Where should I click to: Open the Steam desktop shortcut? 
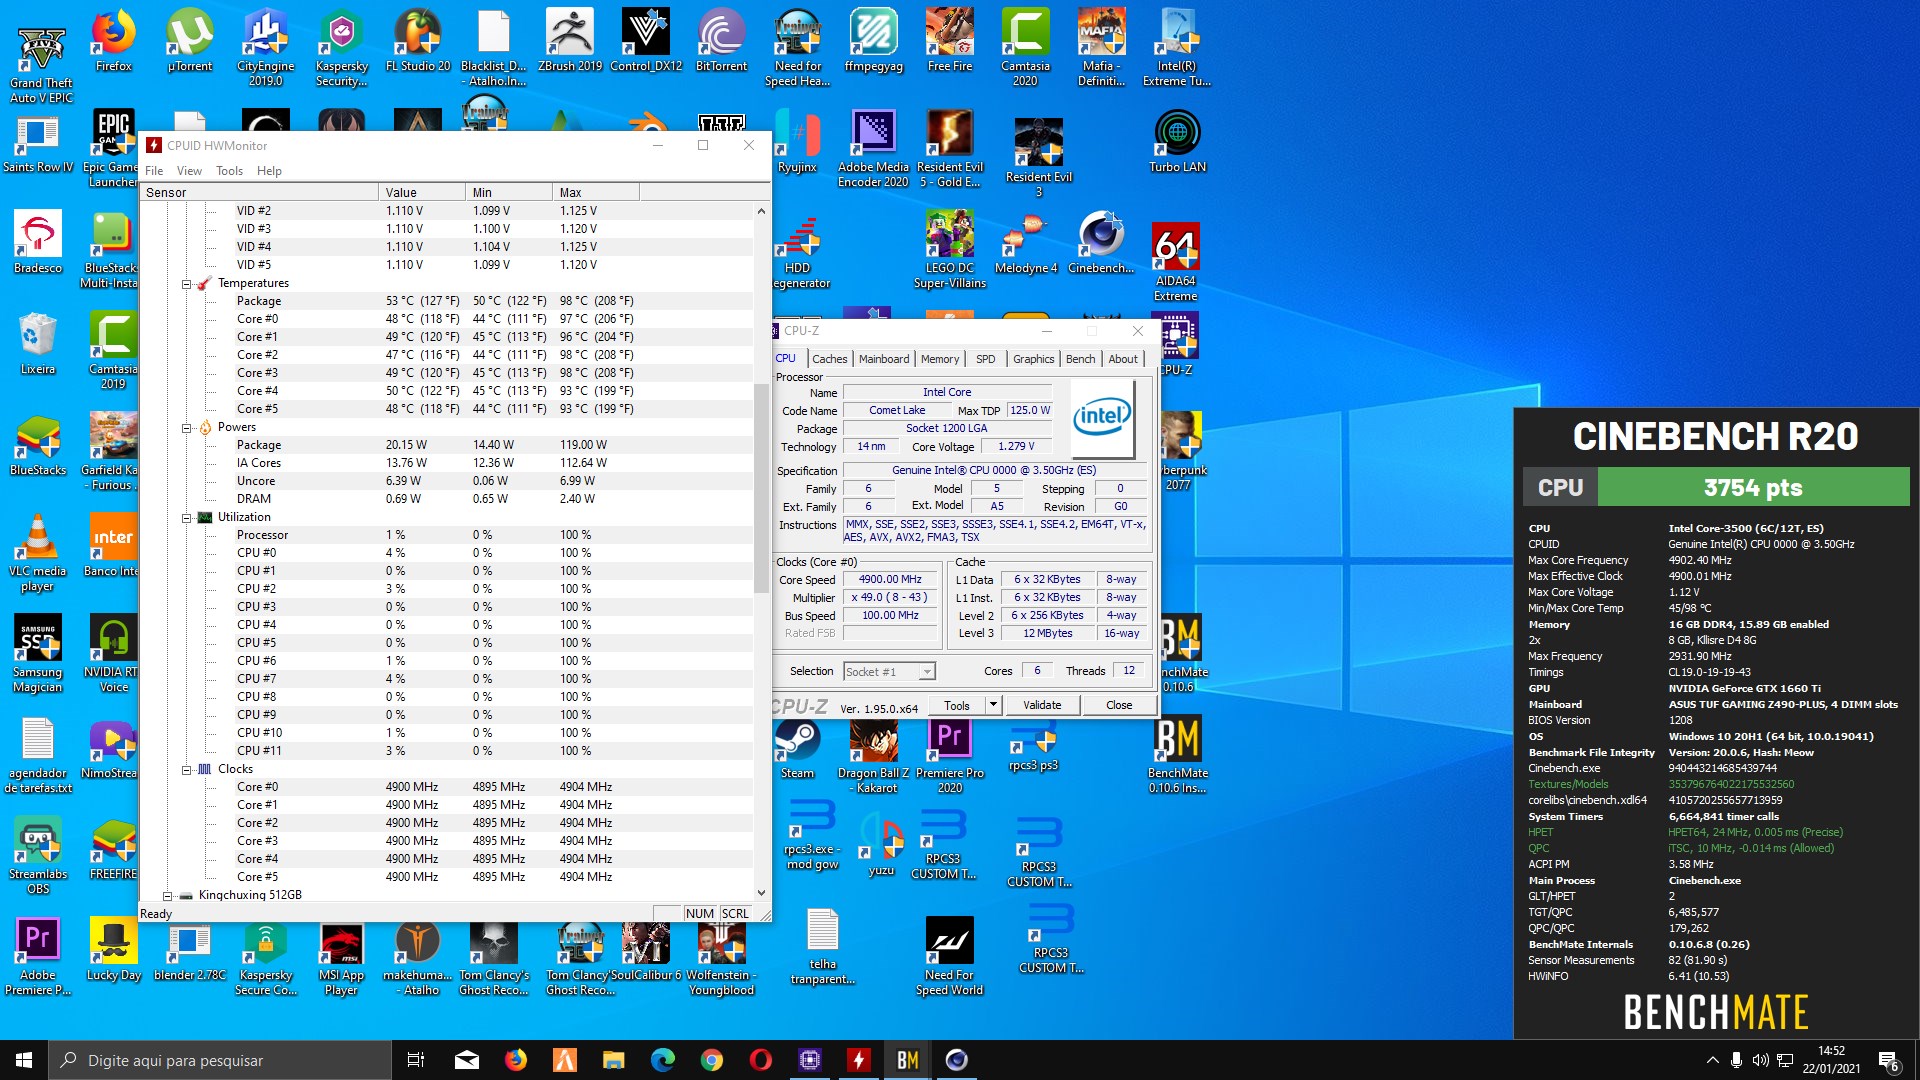pos(798,748)
